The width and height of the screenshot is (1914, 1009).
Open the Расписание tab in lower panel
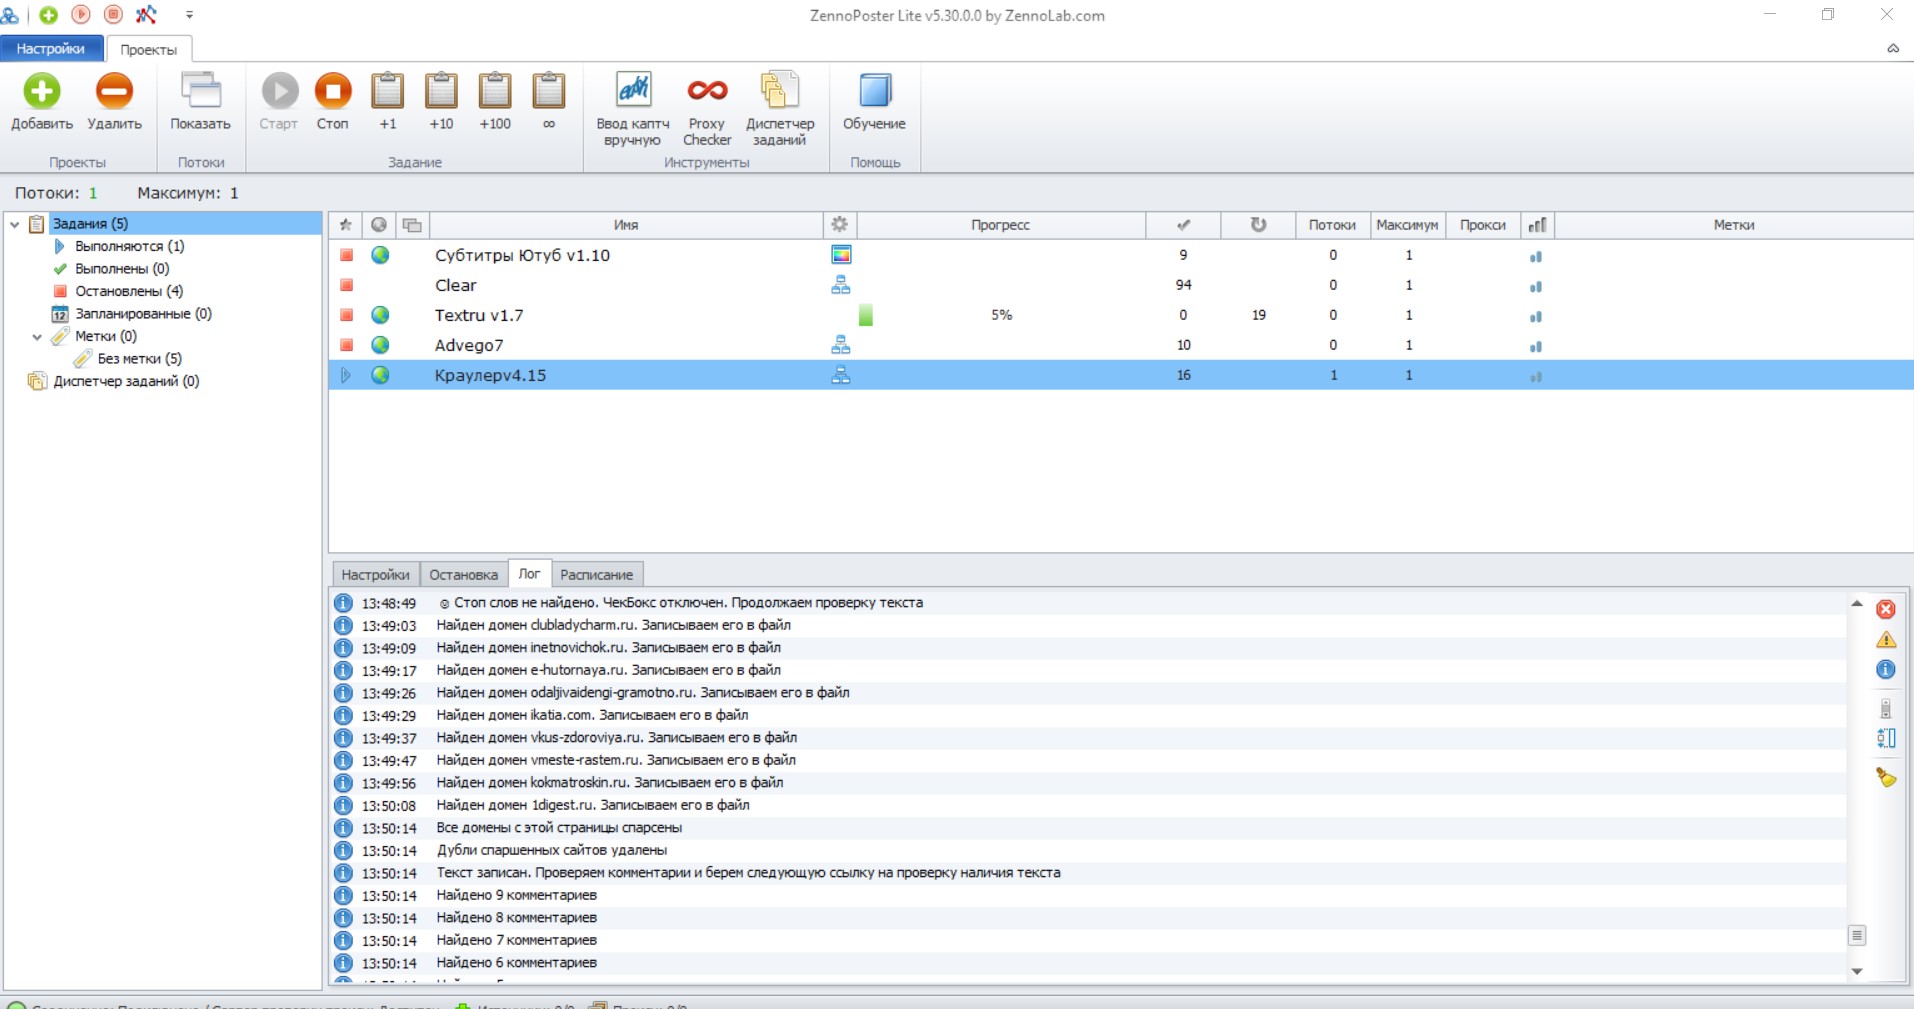[596, 574]
